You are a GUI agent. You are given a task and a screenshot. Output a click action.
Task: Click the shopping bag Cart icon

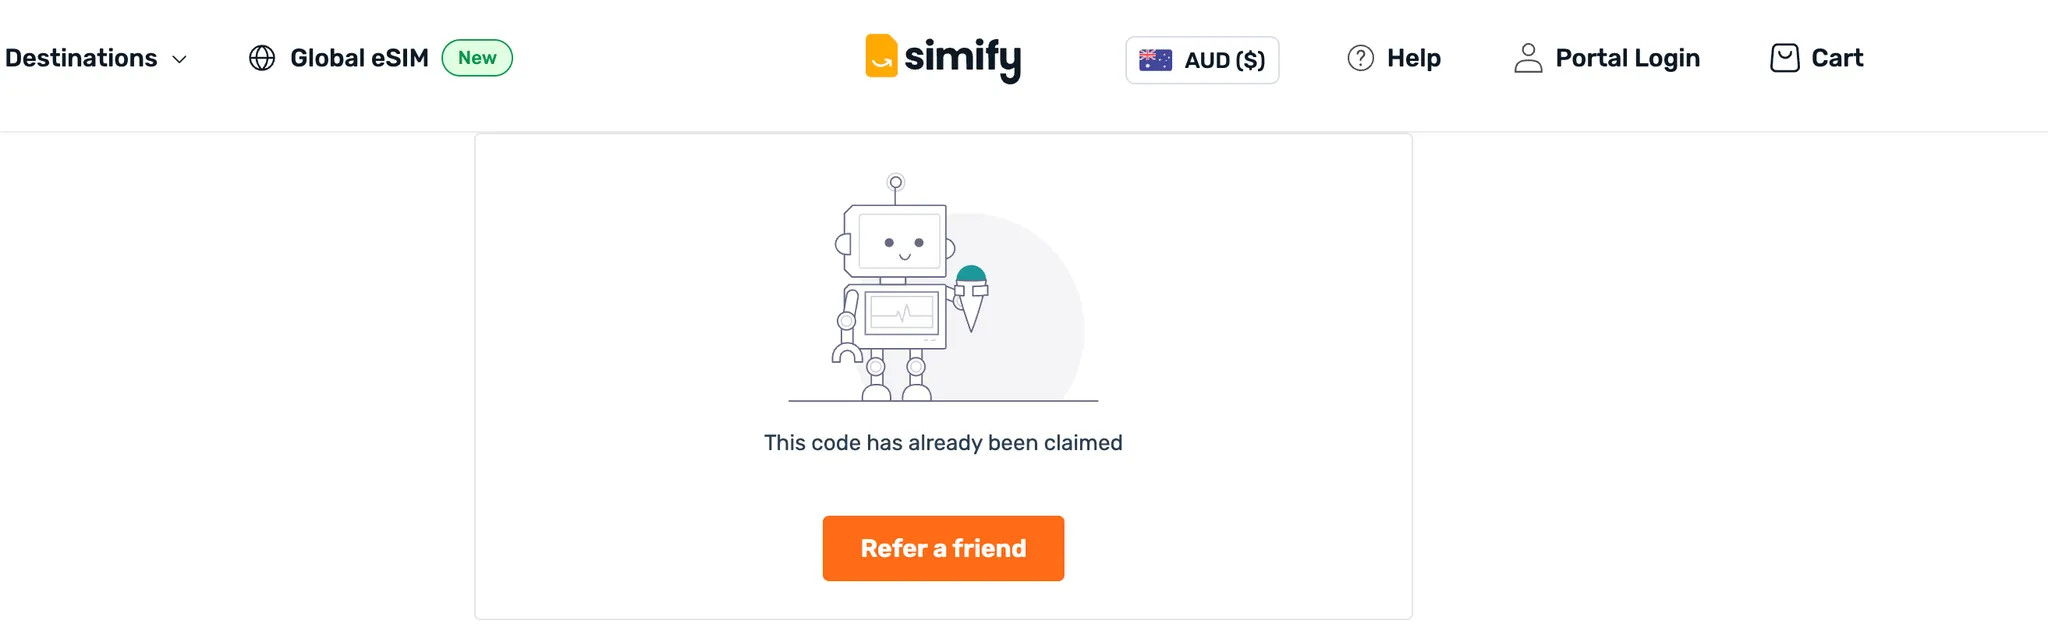point(1784,58)
